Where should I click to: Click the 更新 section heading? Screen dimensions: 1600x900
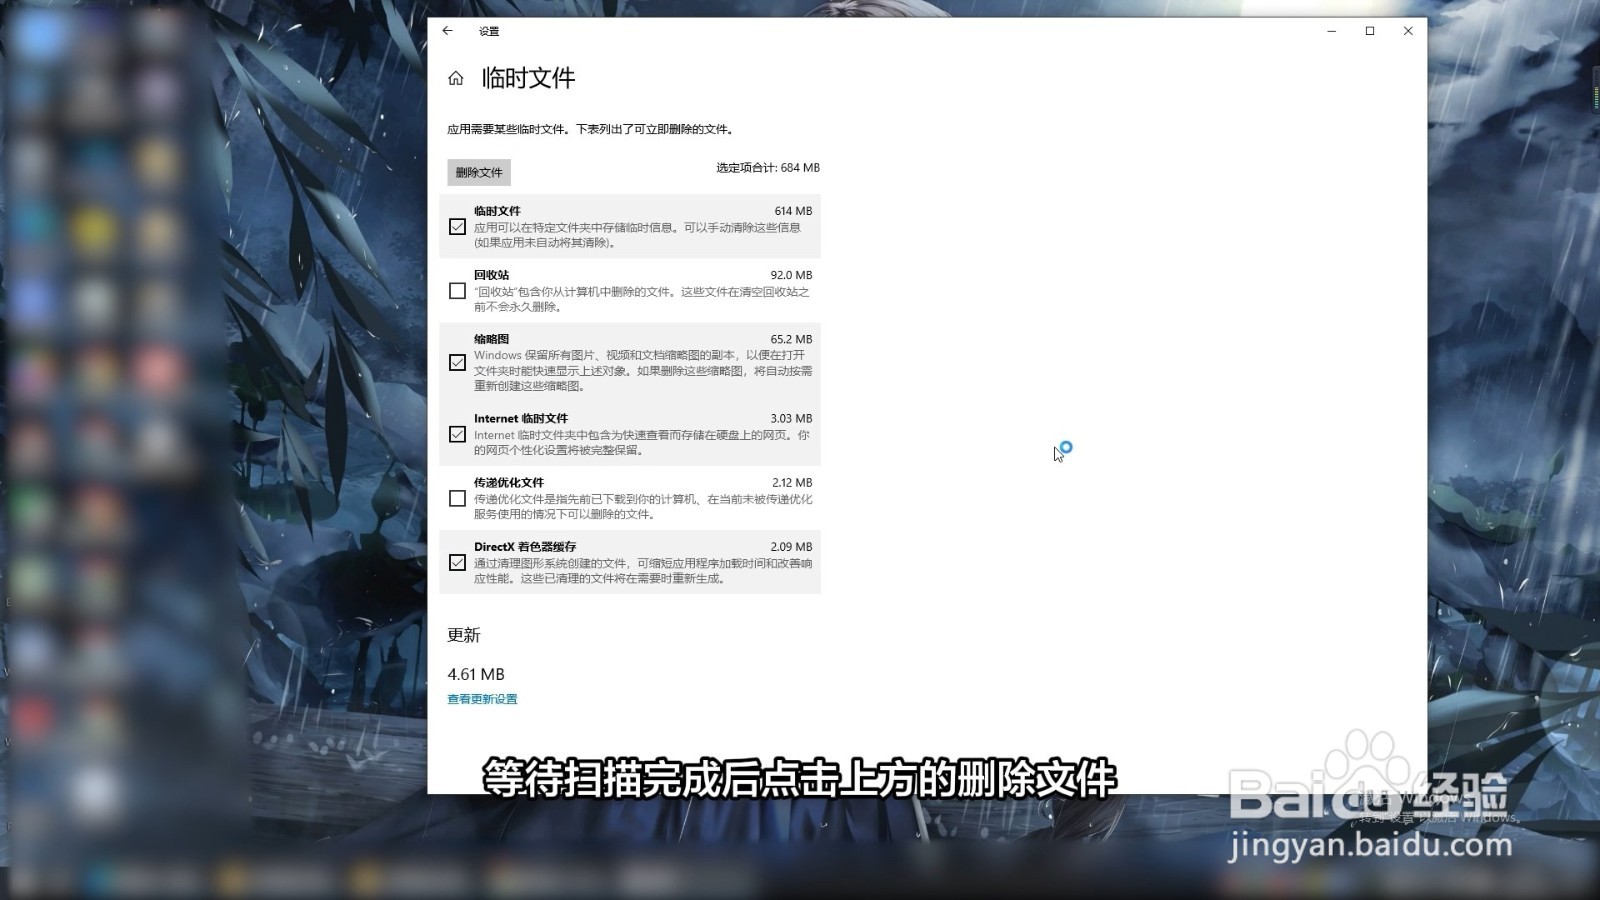464,635
